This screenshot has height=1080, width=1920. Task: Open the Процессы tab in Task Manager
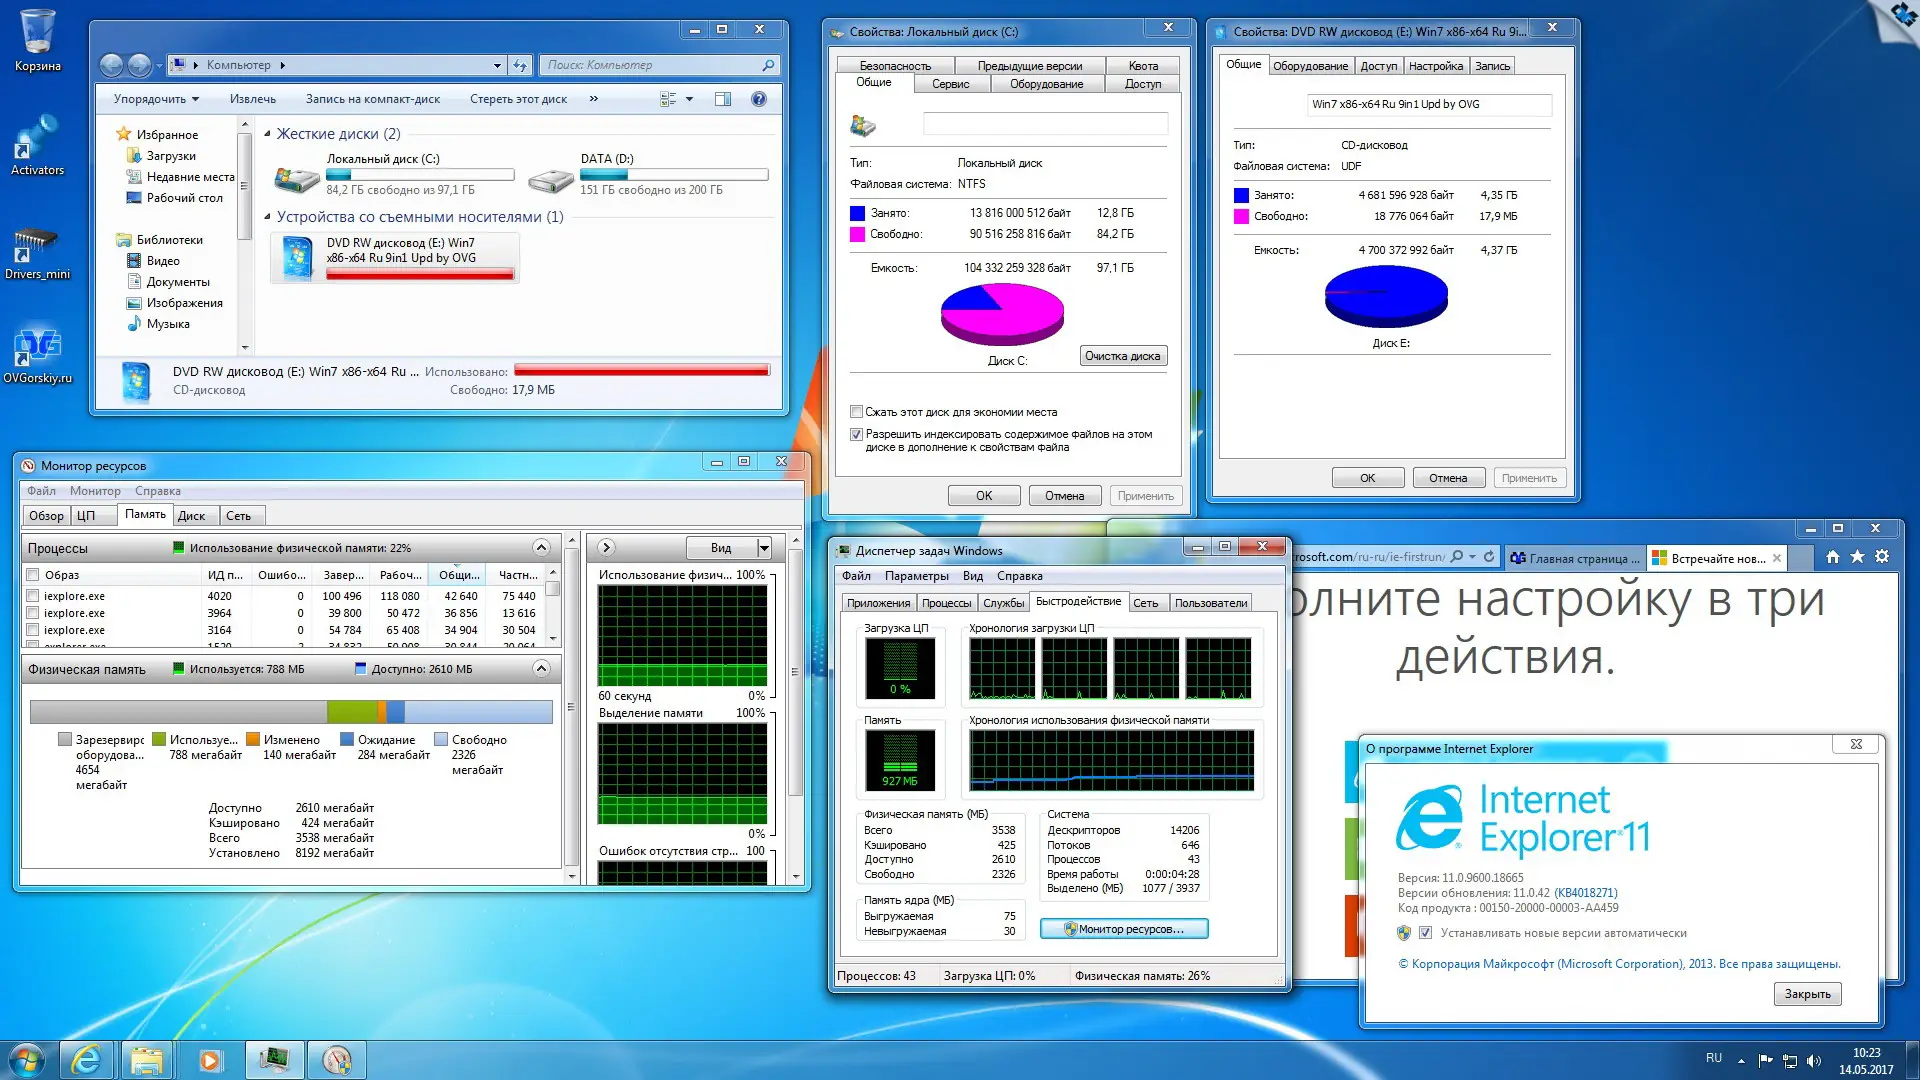point(946,603)
